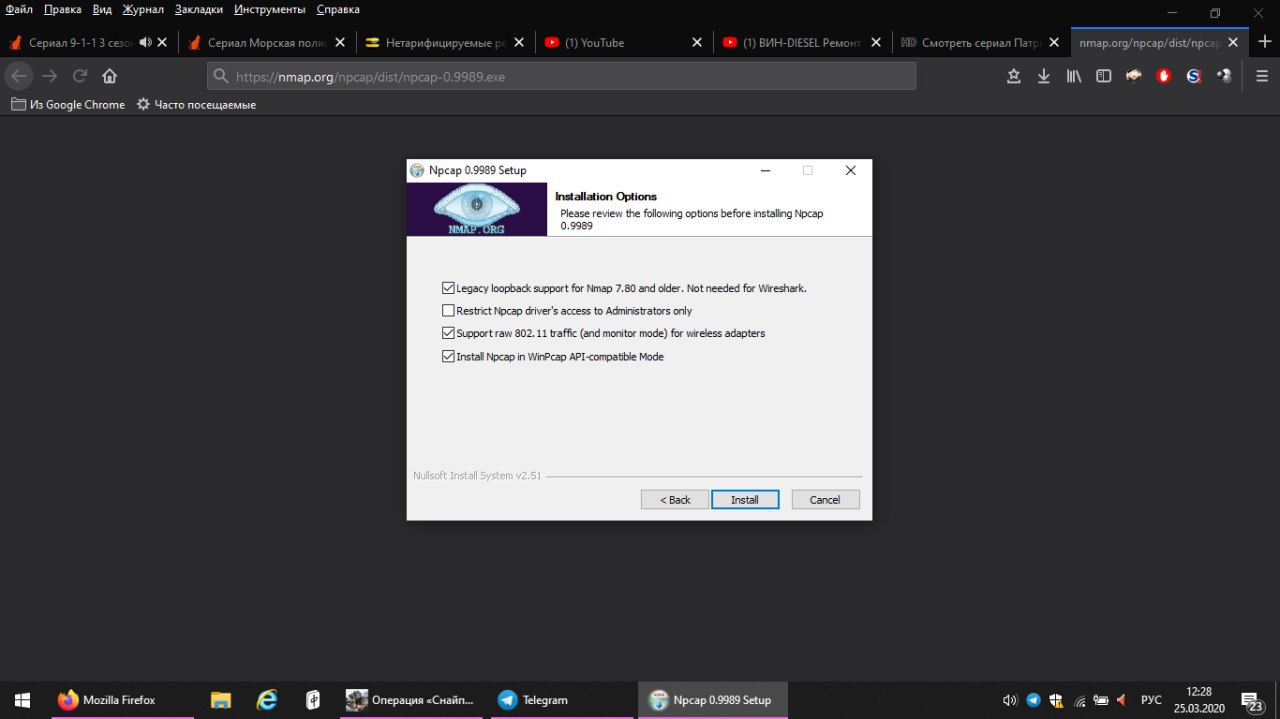
Task: Open the Правка menu
Action: pos(62,9)
